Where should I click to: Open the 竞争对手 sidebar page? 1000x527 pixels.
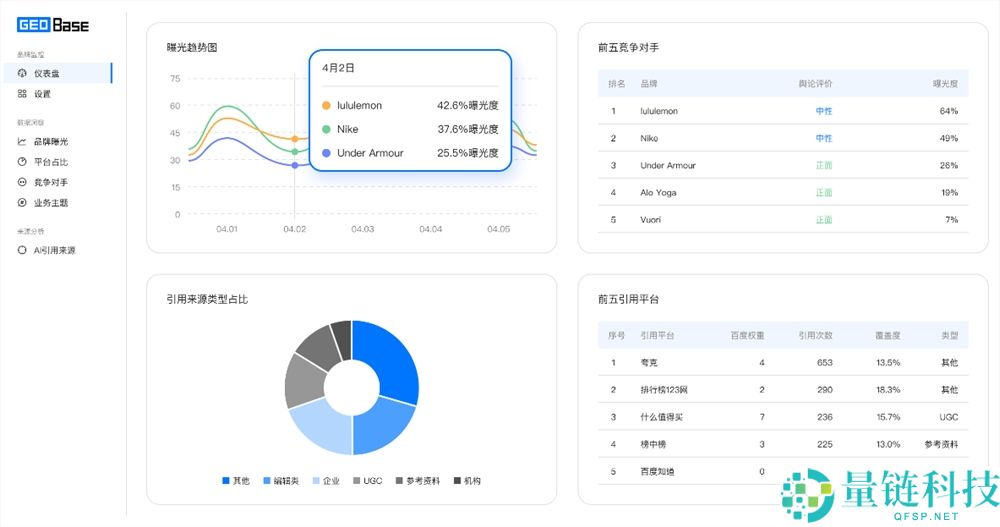point(51,182)
